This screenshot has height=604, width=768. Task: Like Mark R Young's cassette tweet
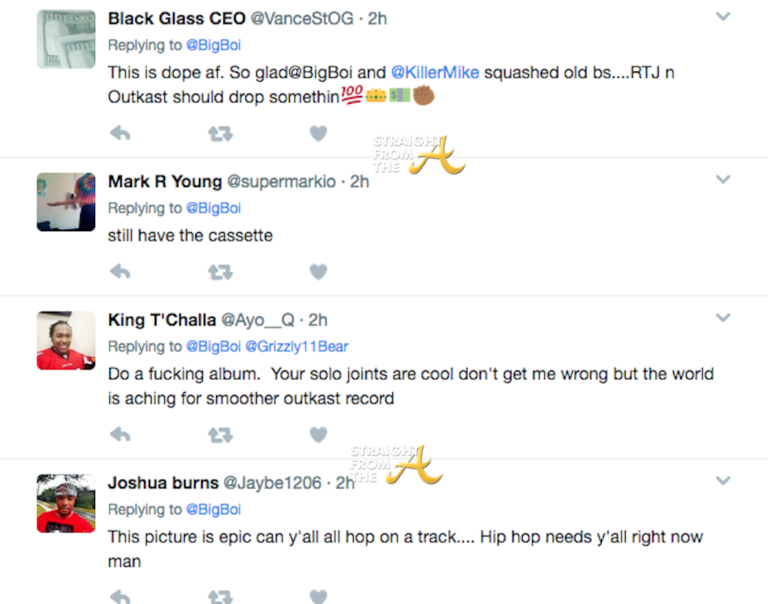(x=318, y=271)
